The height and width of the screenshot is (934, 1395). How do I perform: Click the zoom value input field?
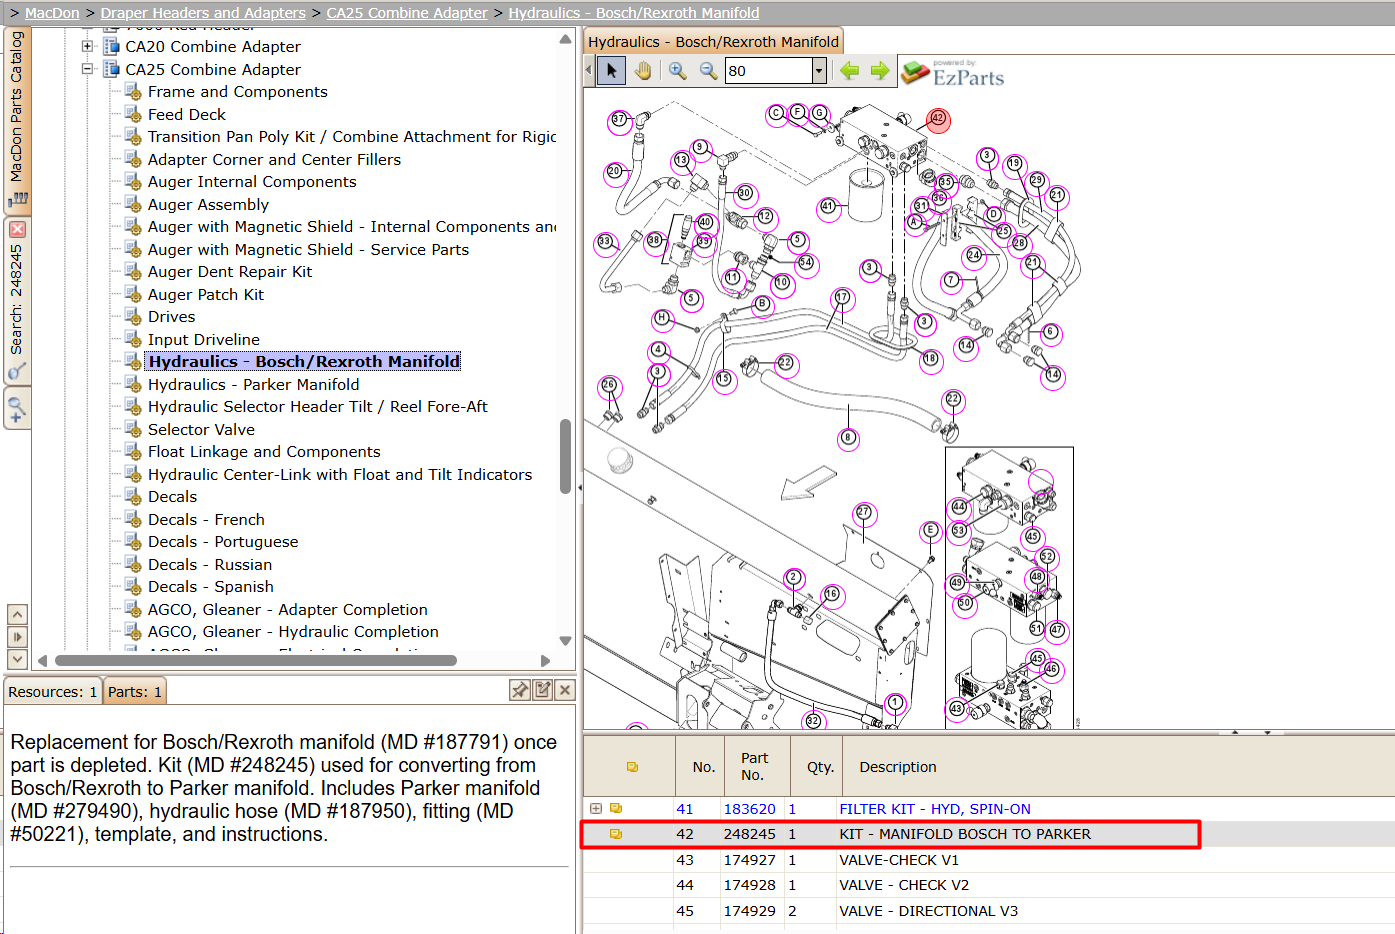click(768, 71)
